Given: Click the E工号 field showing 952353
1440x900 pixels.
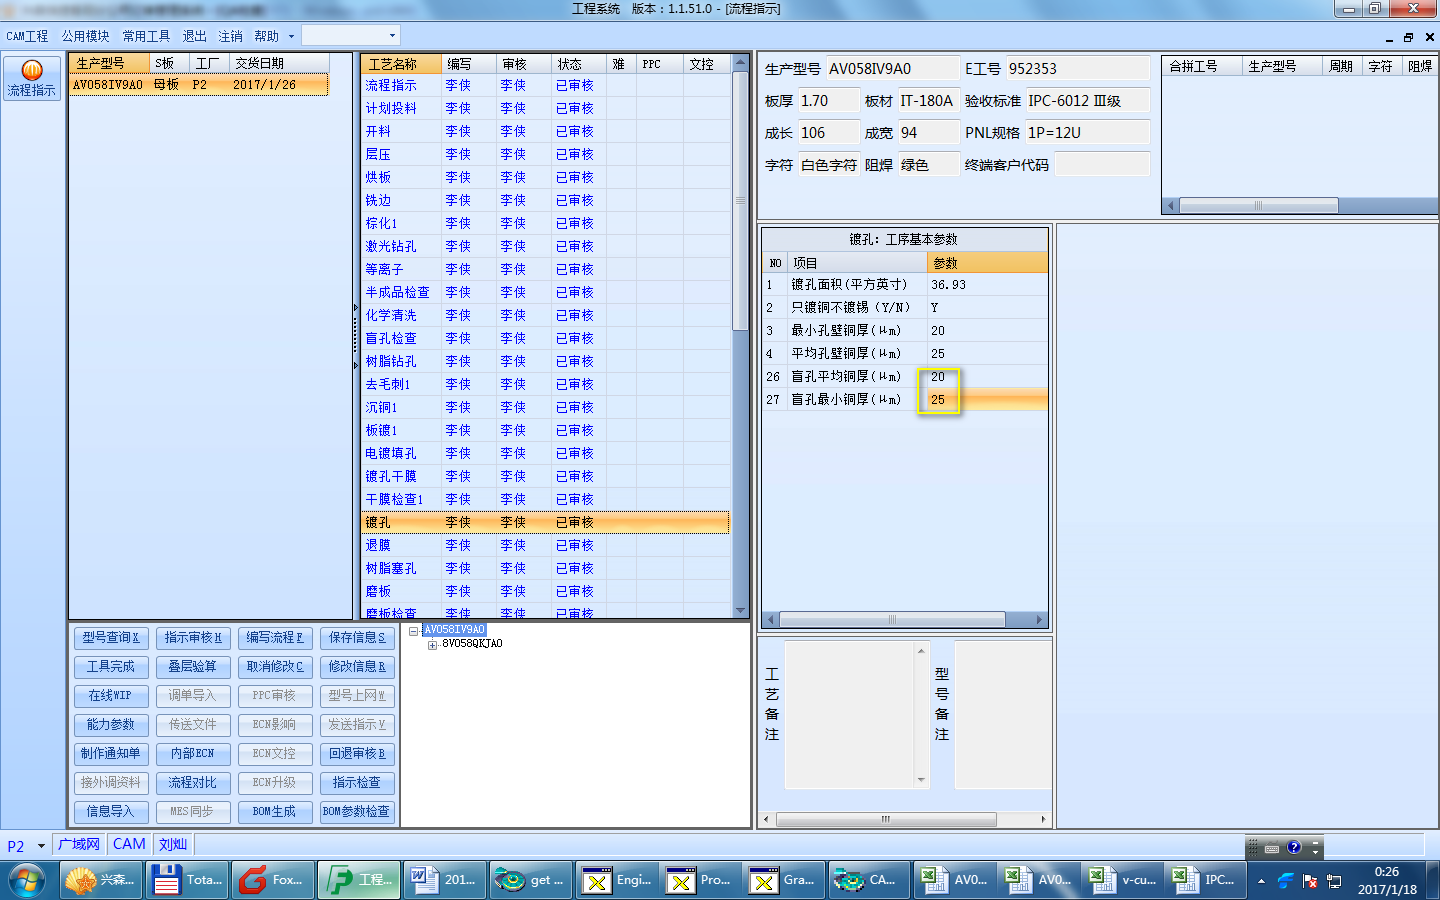Looking at the screenshot, I should coord(1077,69).
